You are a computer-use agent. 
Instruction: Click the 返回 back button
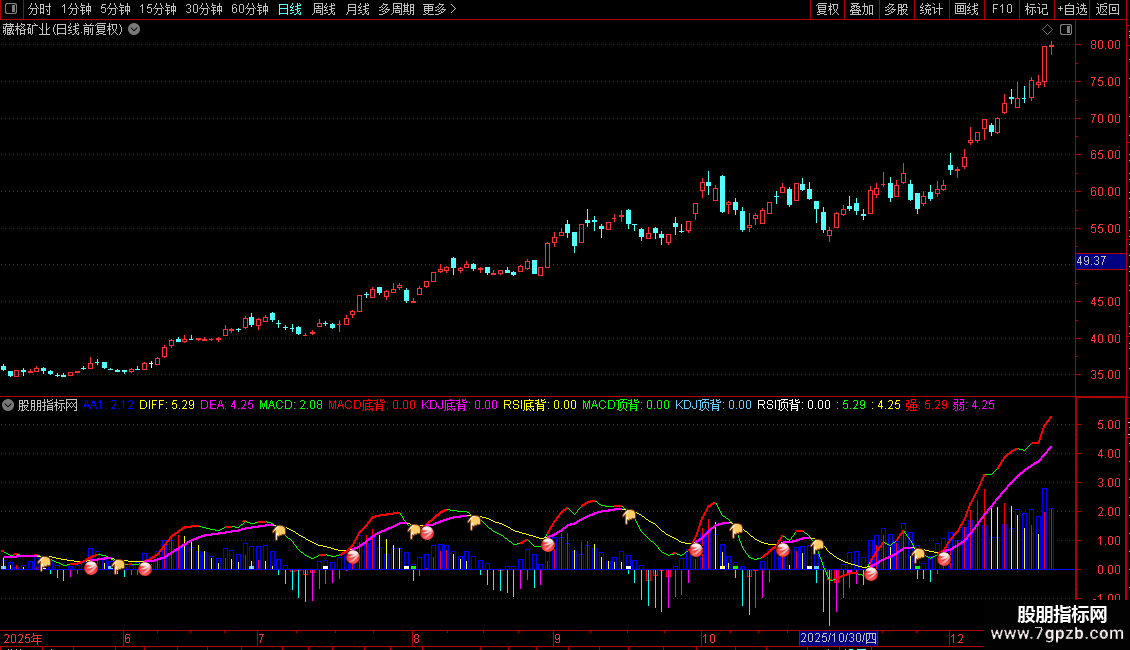(1108, 9)
